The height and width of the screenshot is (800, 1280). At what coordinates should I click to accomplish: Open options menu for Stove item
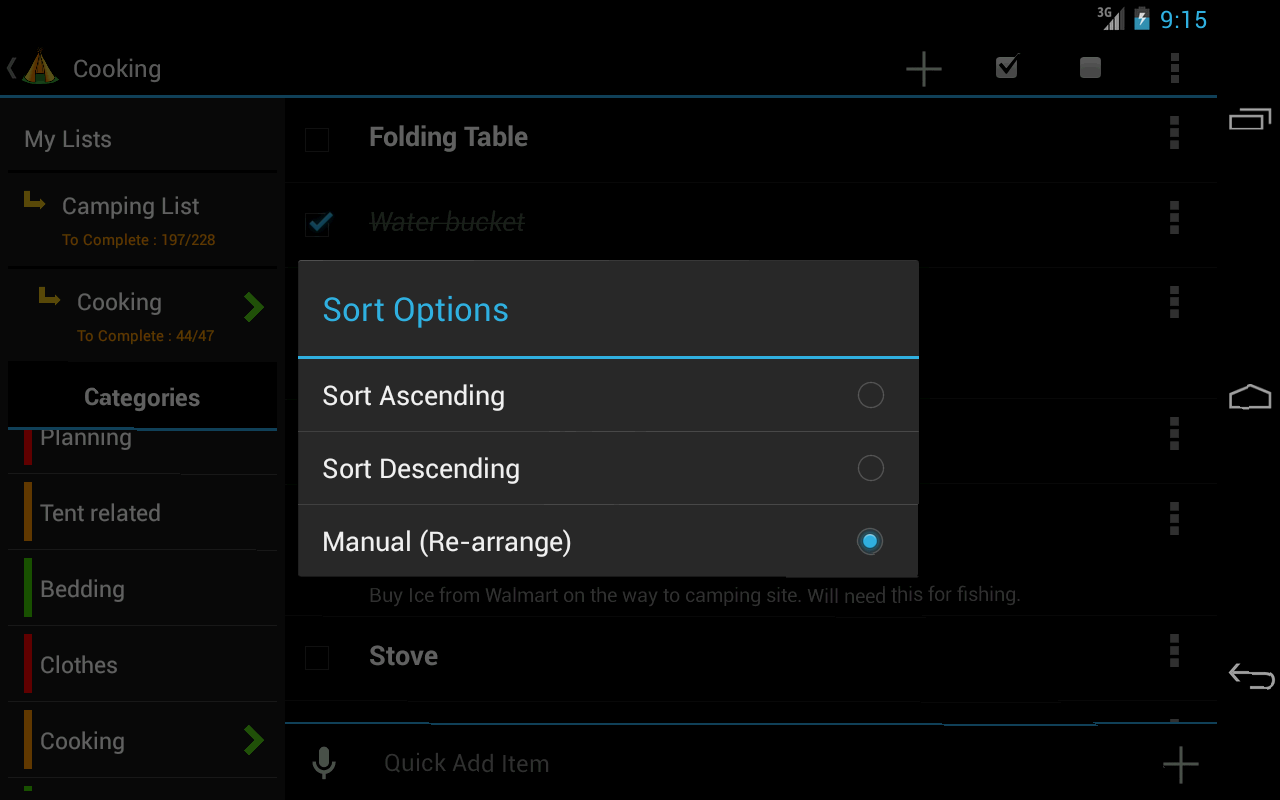pos(1174,651)
